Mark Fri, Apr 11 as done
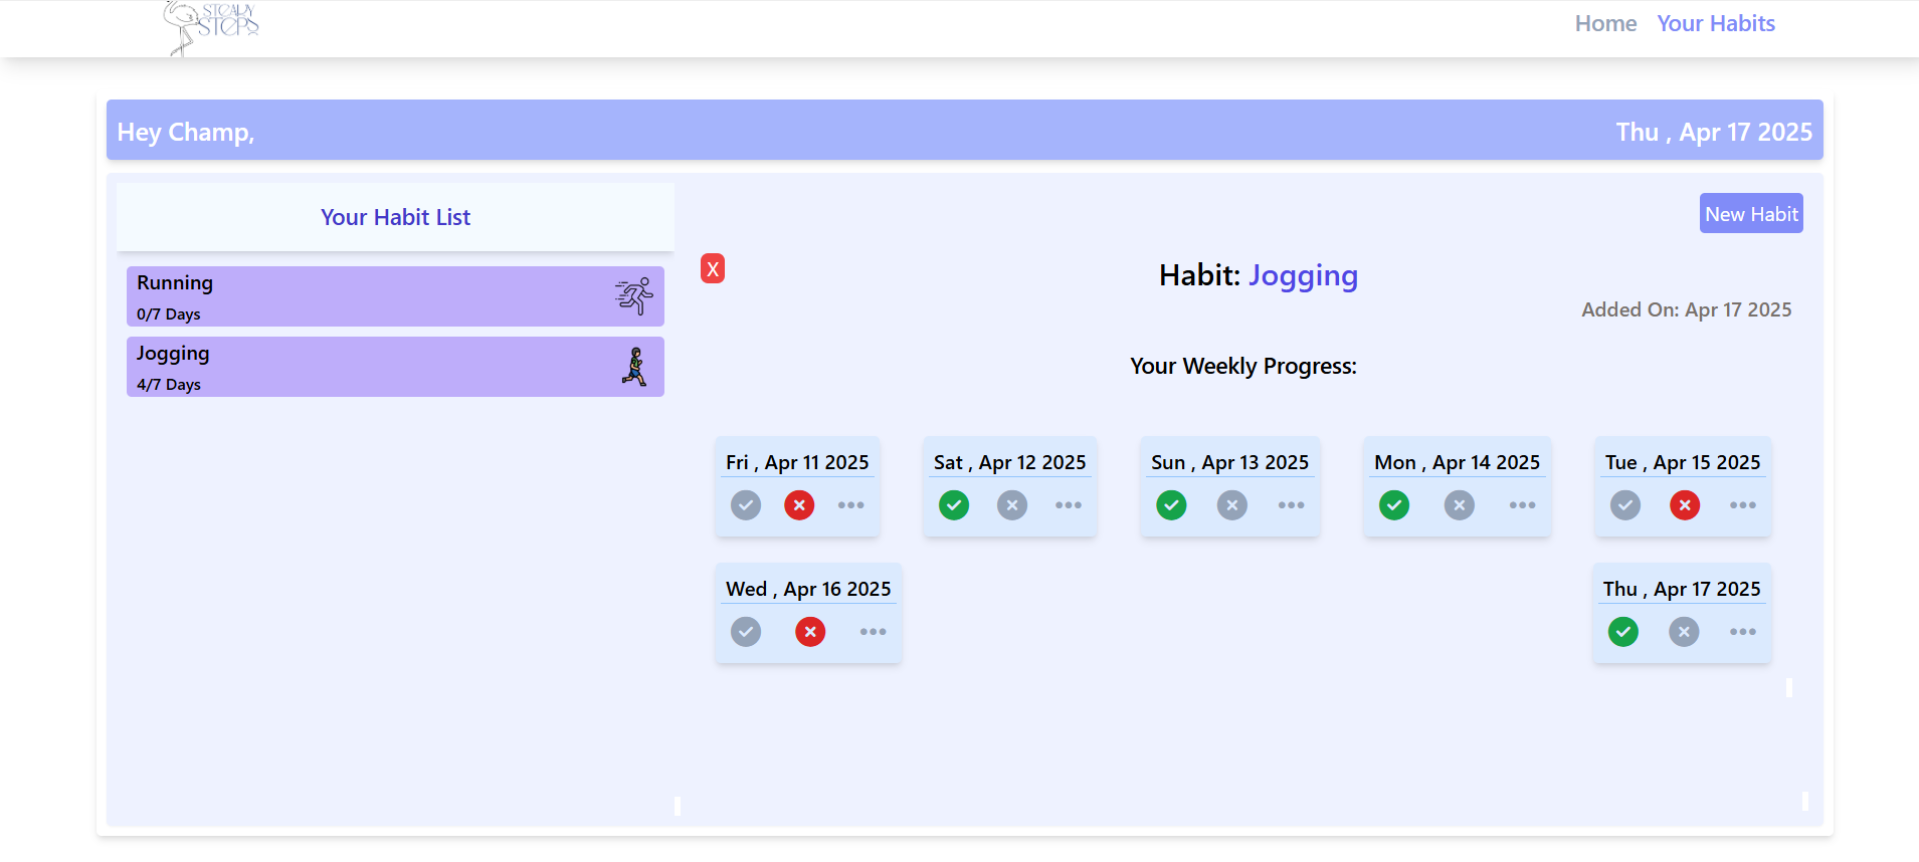1919x862 pixels. 745,505
